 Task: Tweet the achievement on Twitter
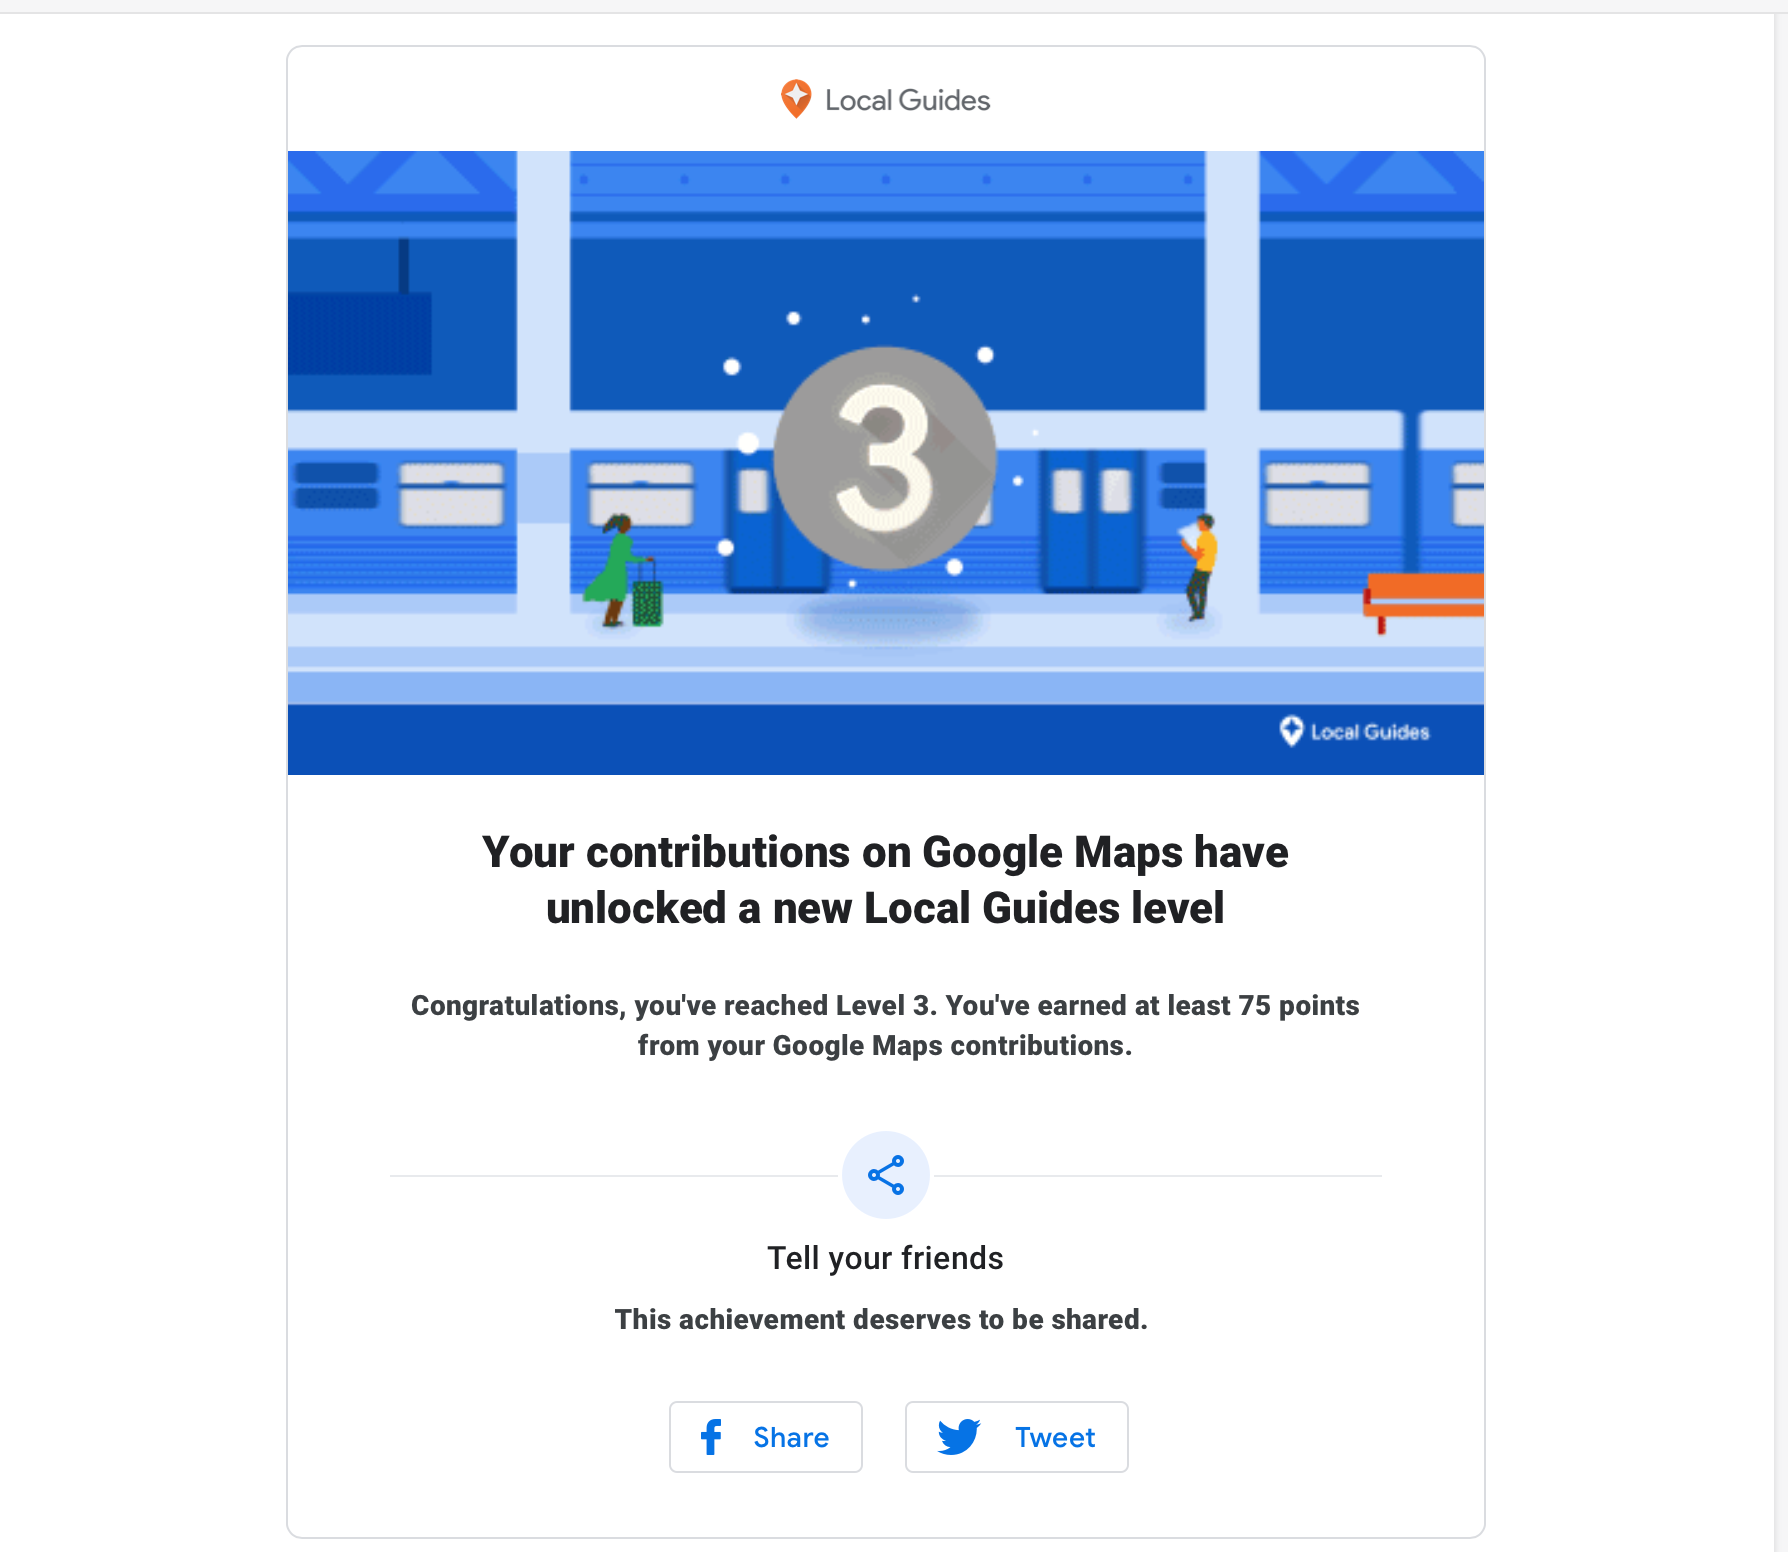1017,1437
